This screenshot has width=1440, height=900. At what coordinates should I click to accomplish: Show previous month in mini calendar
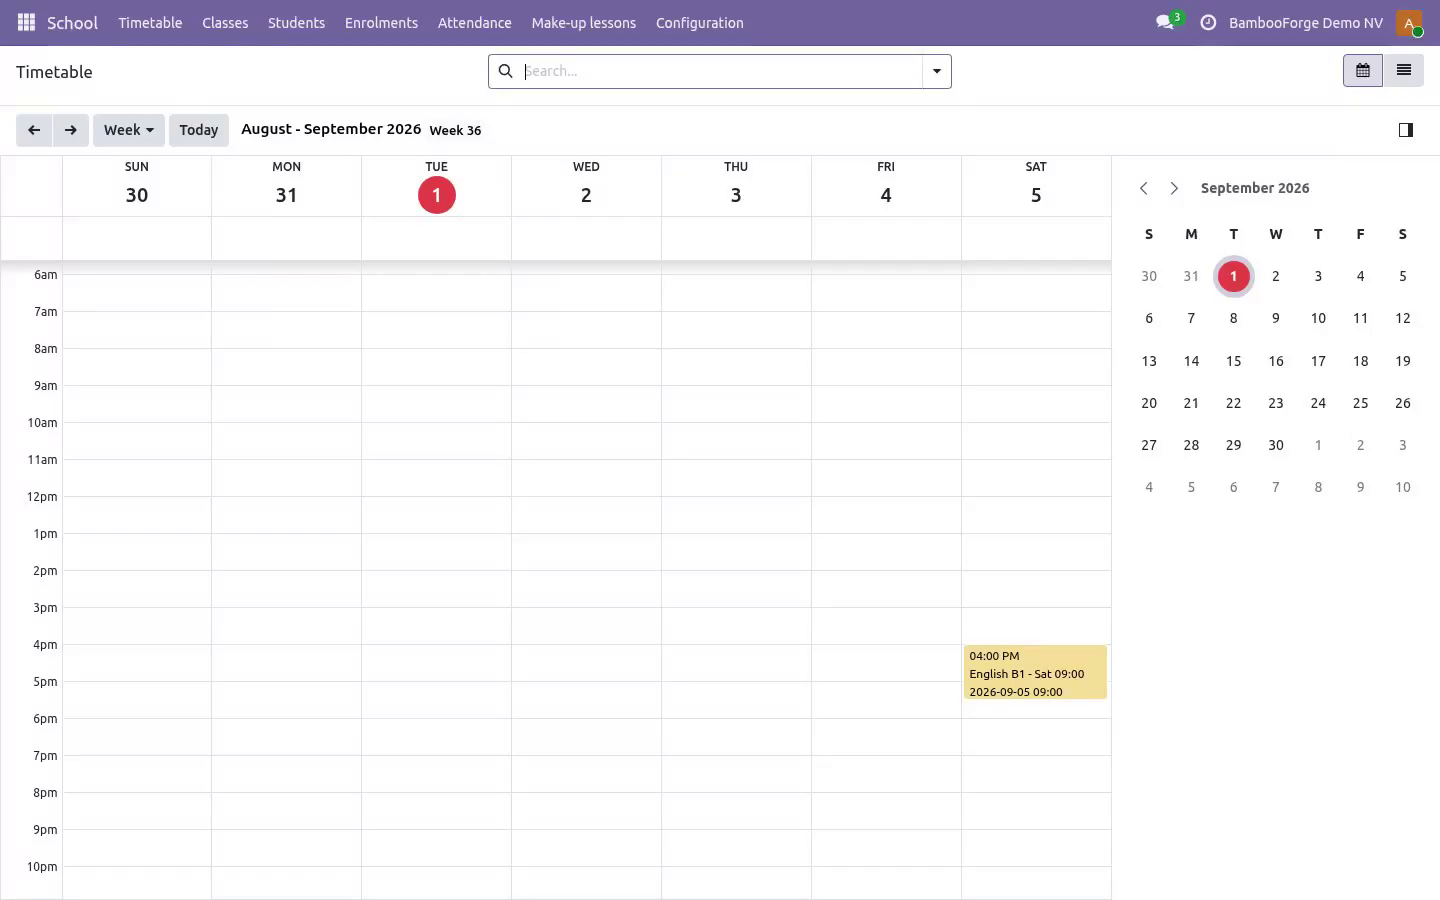coord(1144,188)
